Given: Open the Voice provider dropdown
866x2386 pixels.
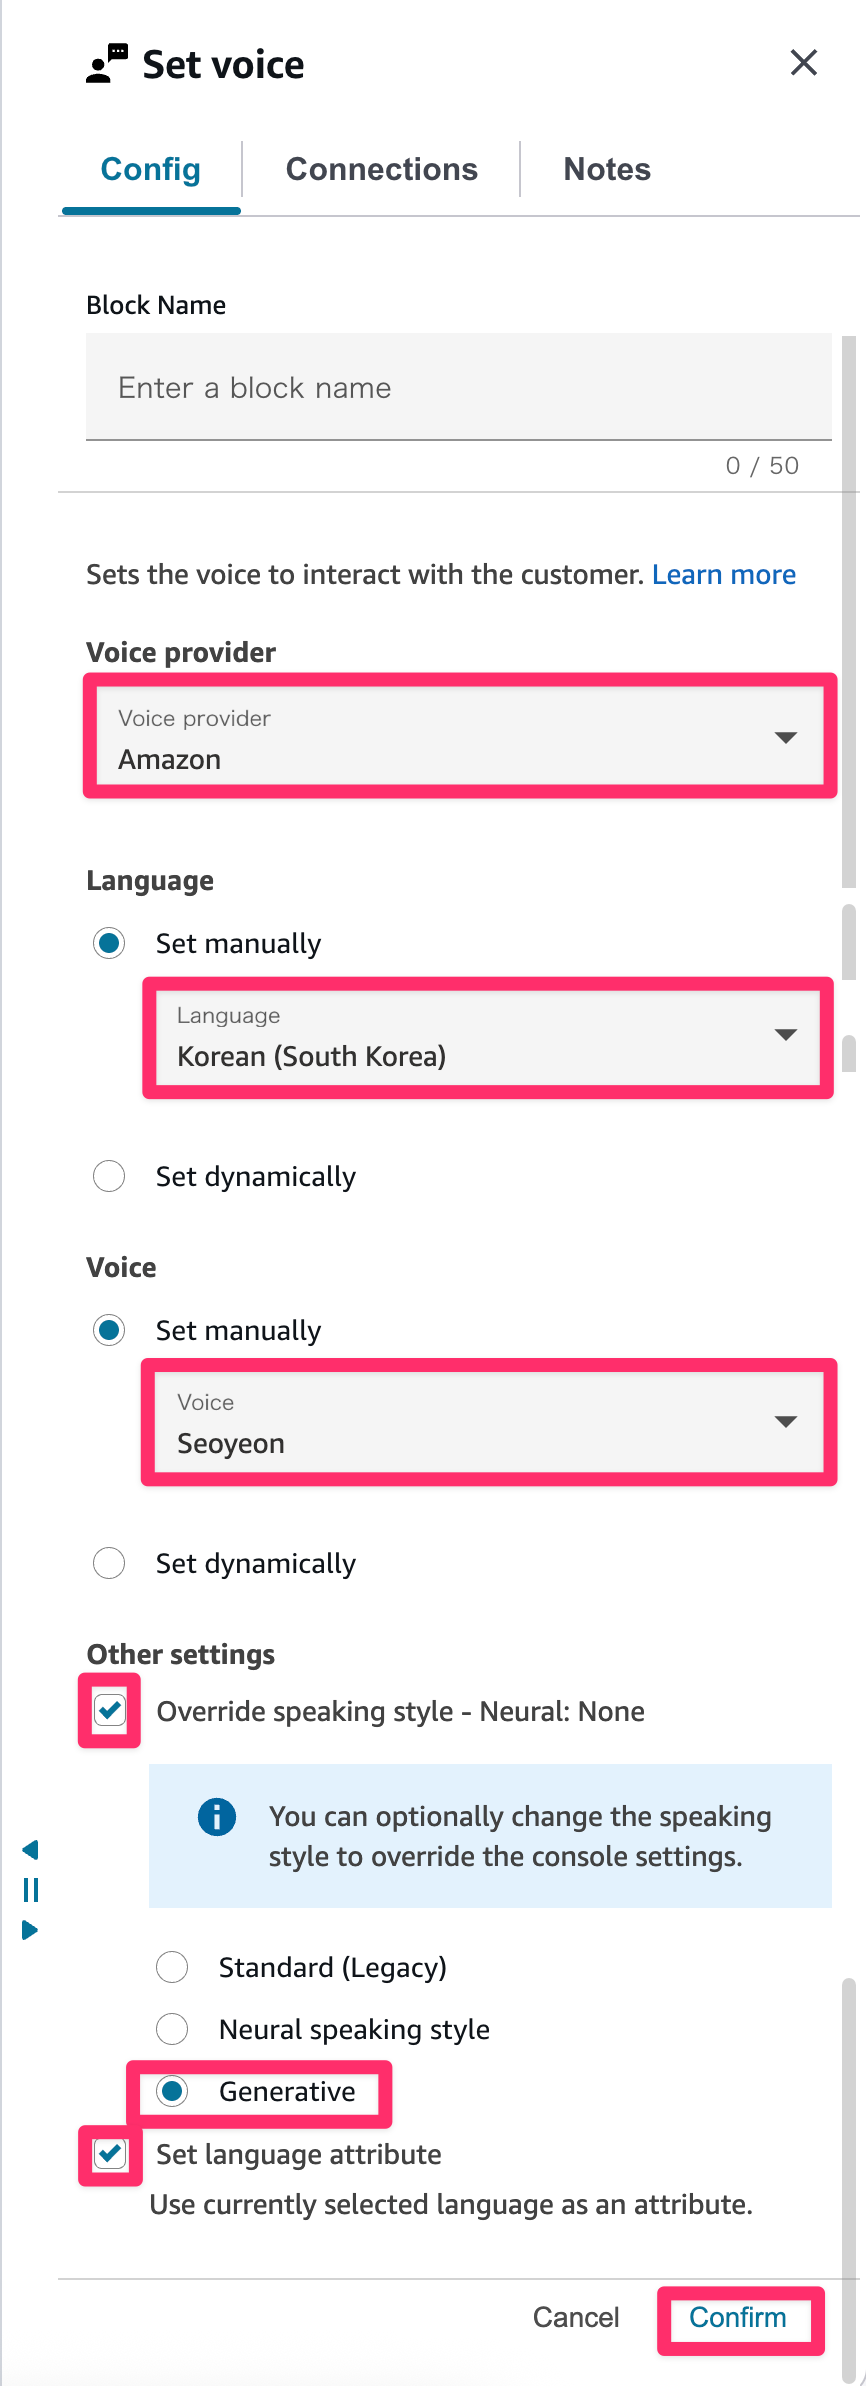Looking at the screenshot, I should coord(460,737).
